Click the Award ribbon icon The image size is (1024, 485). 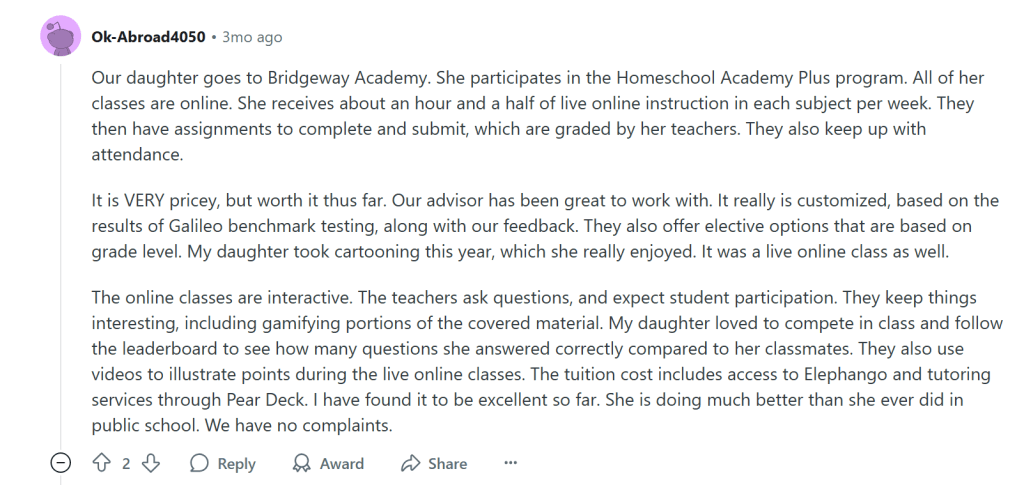[301, 463]
